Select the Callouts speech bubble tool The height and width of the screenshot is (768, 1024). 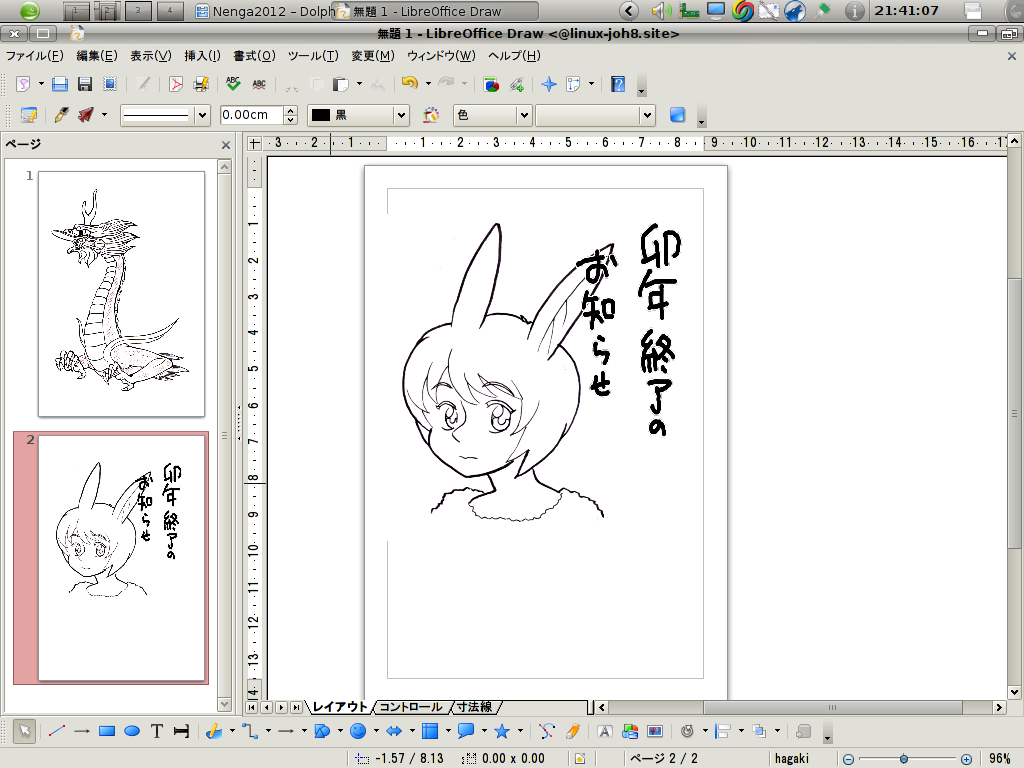point(466,731)
